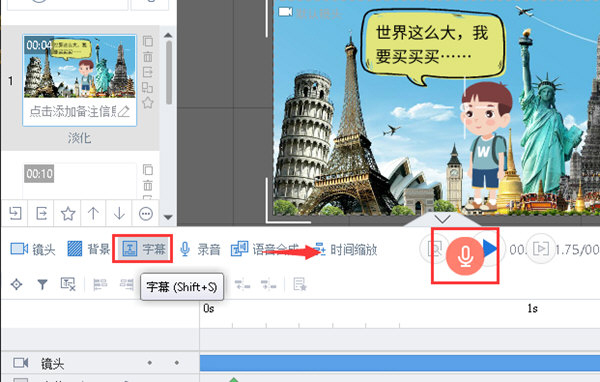Image resolution: width=600 pixels, height=382 pixels.
Task: Click the text box delete icon with X
Action: [x=68, y=284]
